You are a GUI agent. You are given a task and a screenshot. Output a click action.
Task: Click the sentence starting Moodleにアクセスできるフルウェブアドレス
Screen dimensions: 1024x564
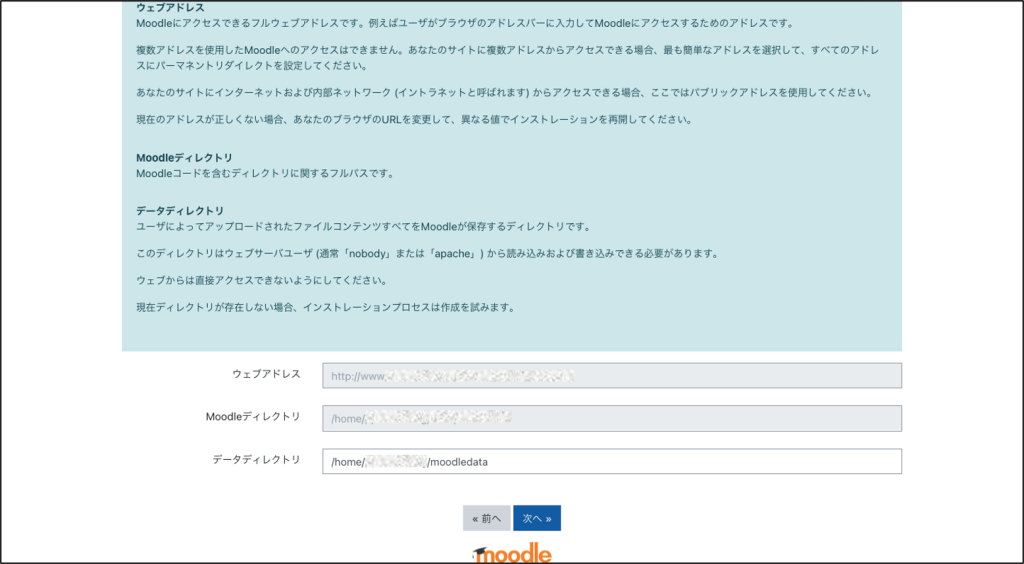[x=465, y=24]
